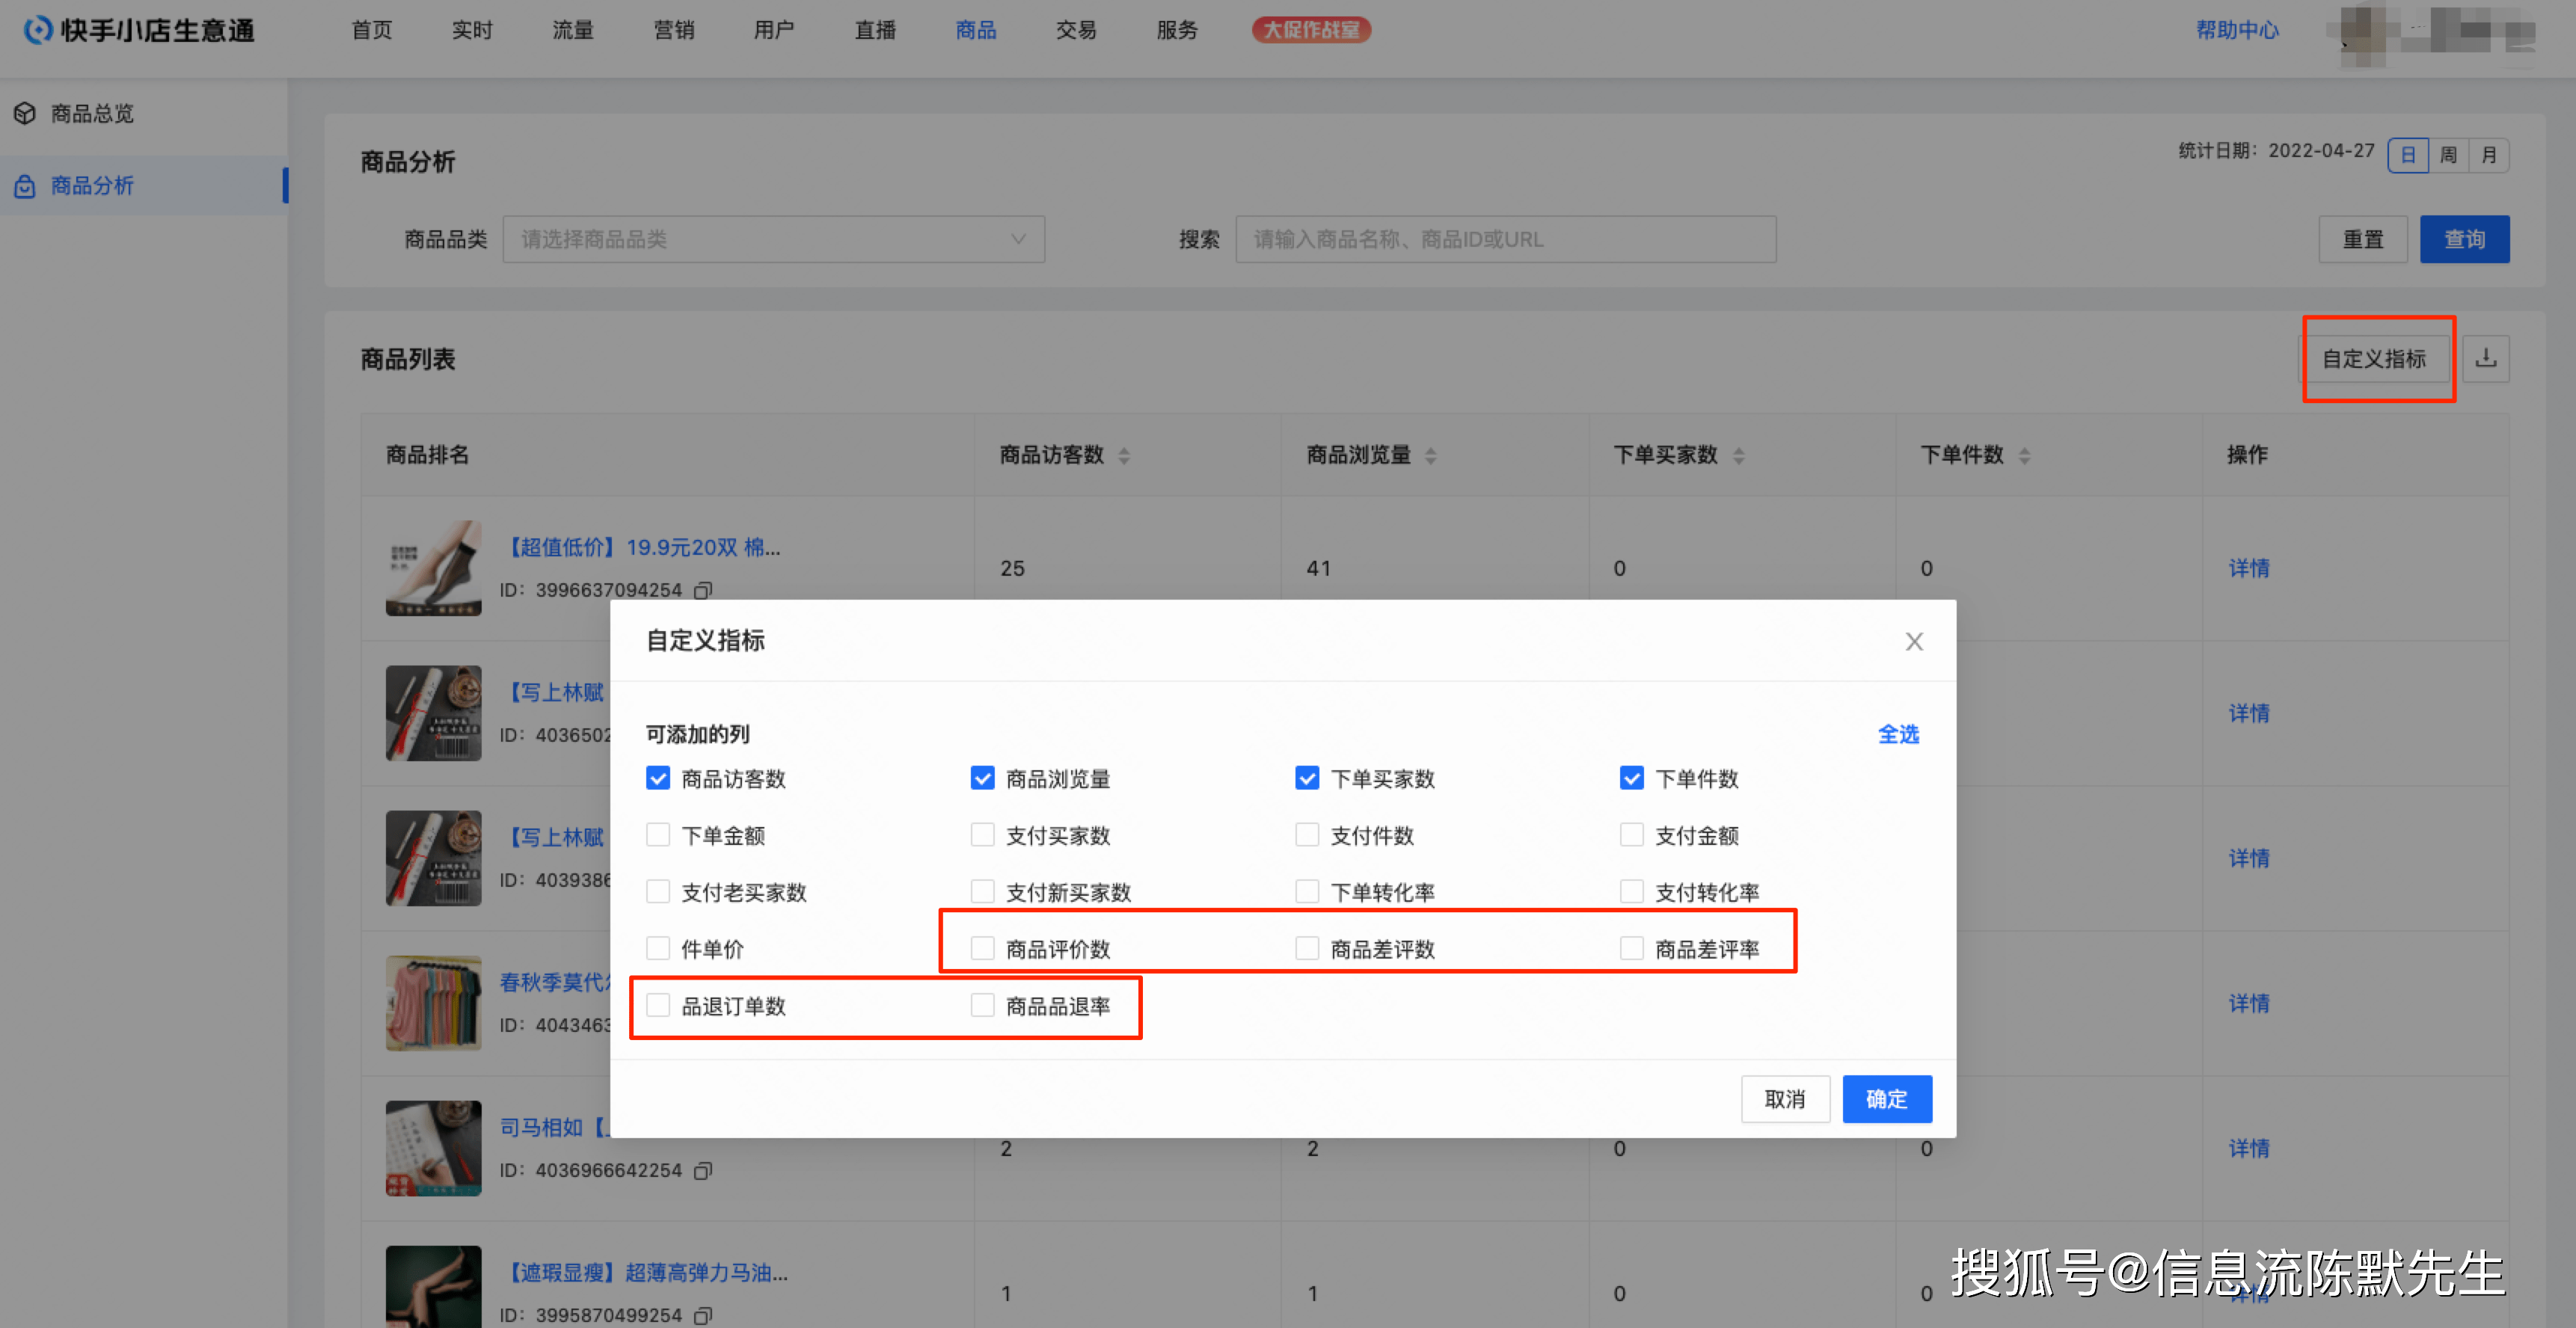Click the 春秋季莫代尔 product thumbnail

[434, 1003]
